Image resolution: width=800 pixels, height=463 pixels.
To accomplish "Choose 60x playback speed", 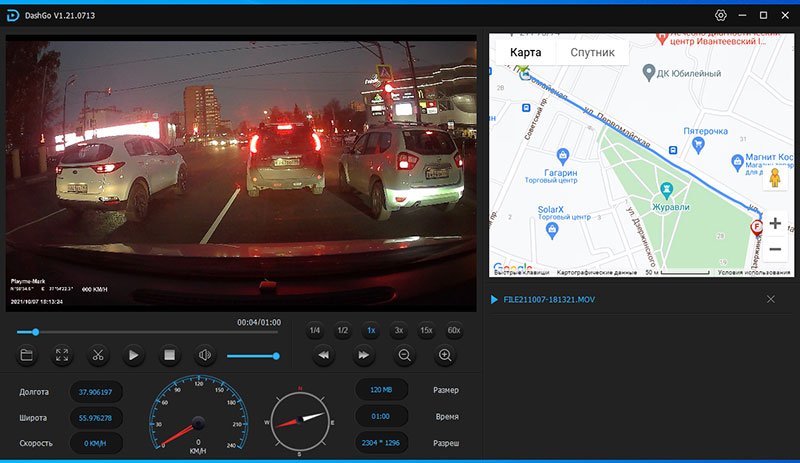I will [454, 330].
